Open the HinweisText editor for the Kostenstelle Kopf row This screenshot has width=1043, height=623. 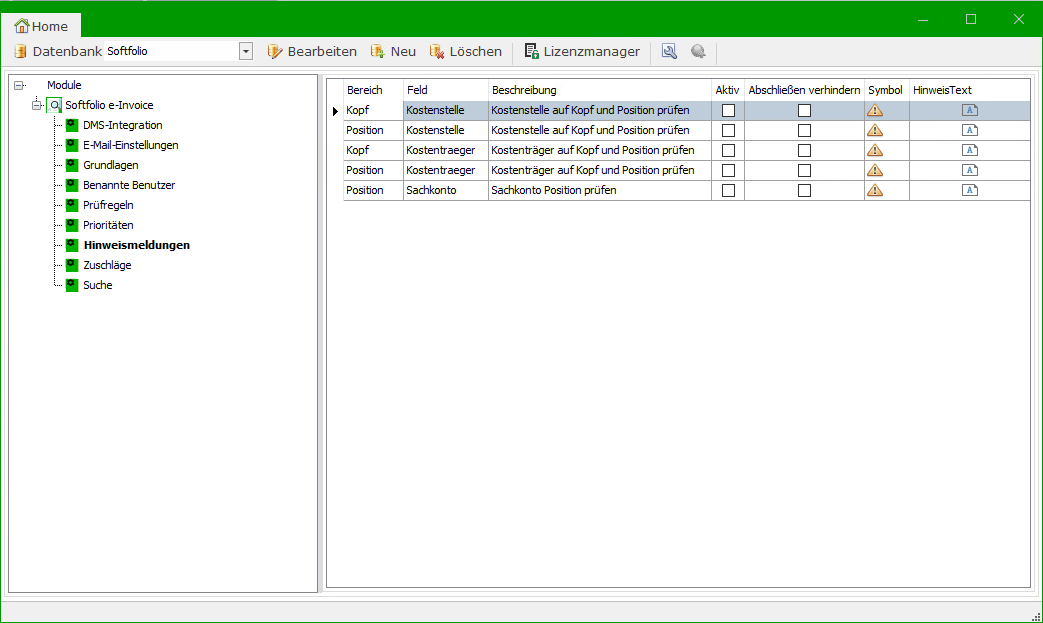pyautogui.click(x=969, y=110)
